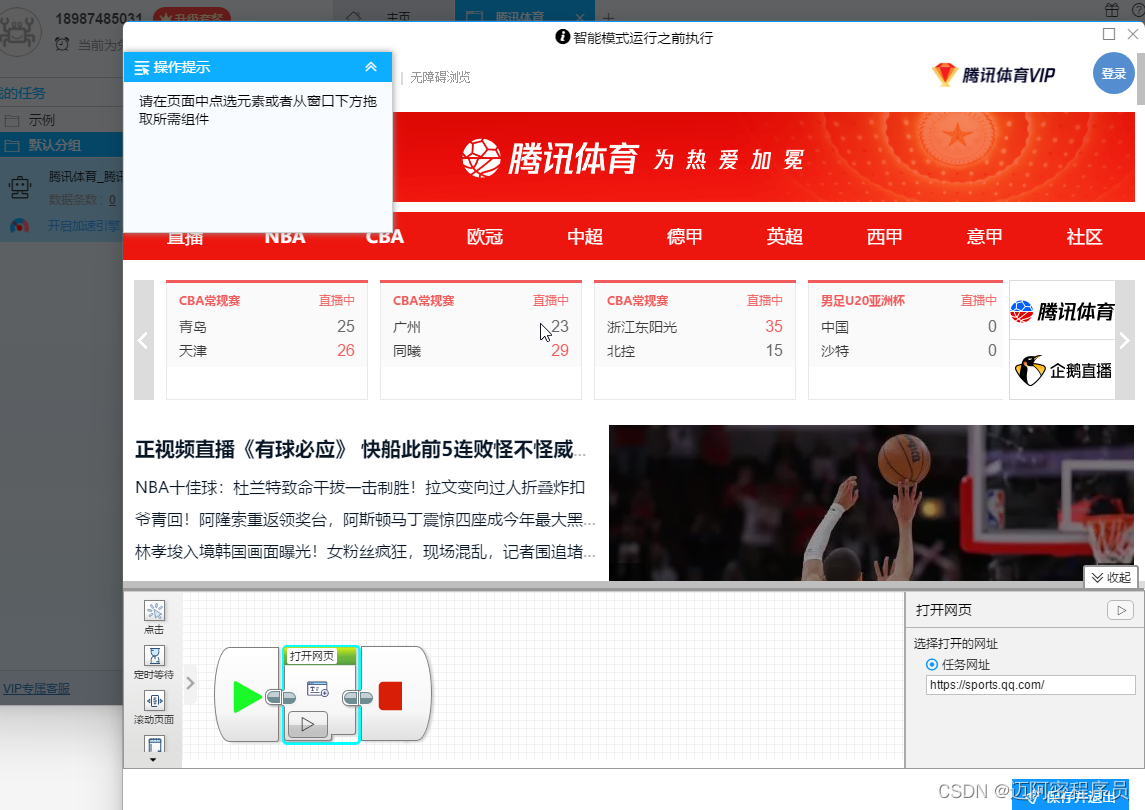
Task: Click the 腾讯体育 为热爱加冕 banner
Action: coord(632,158)
